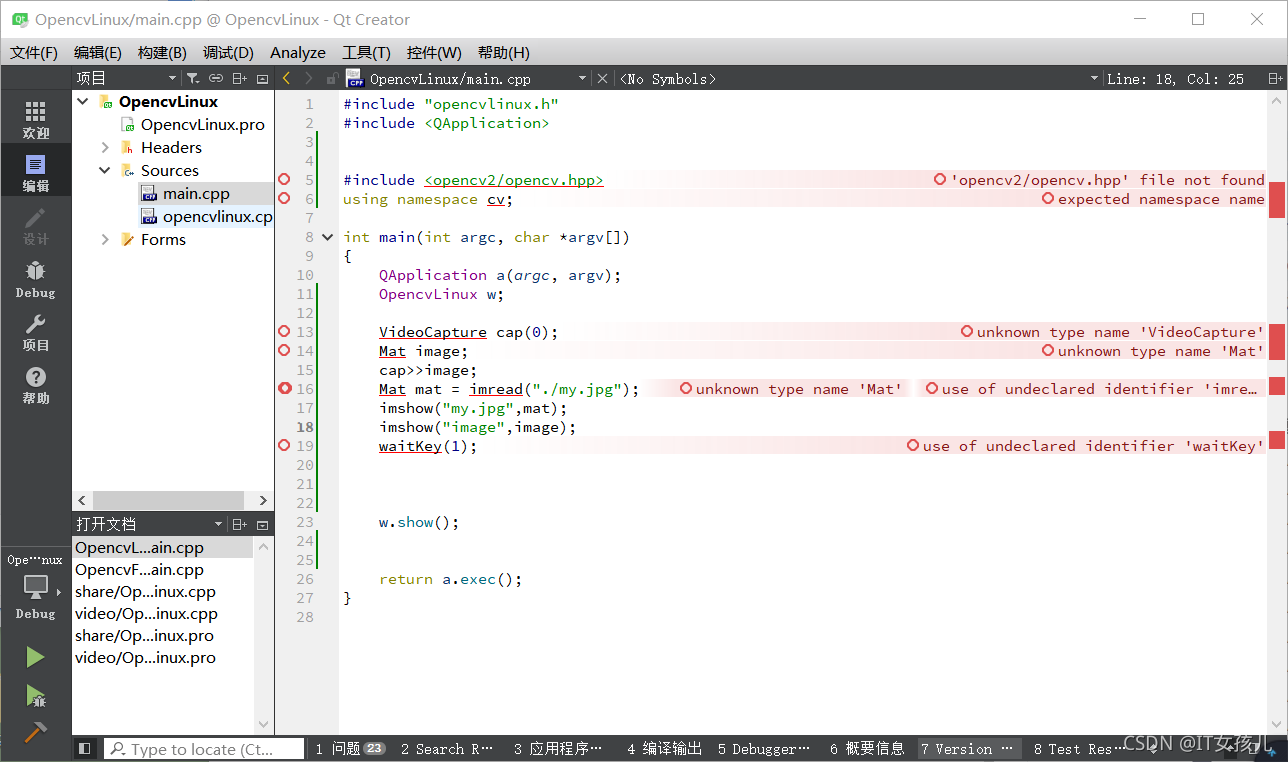1288x762 pixels.
Task: Open the 控件(W) menu
Action: tap(434, 52)
